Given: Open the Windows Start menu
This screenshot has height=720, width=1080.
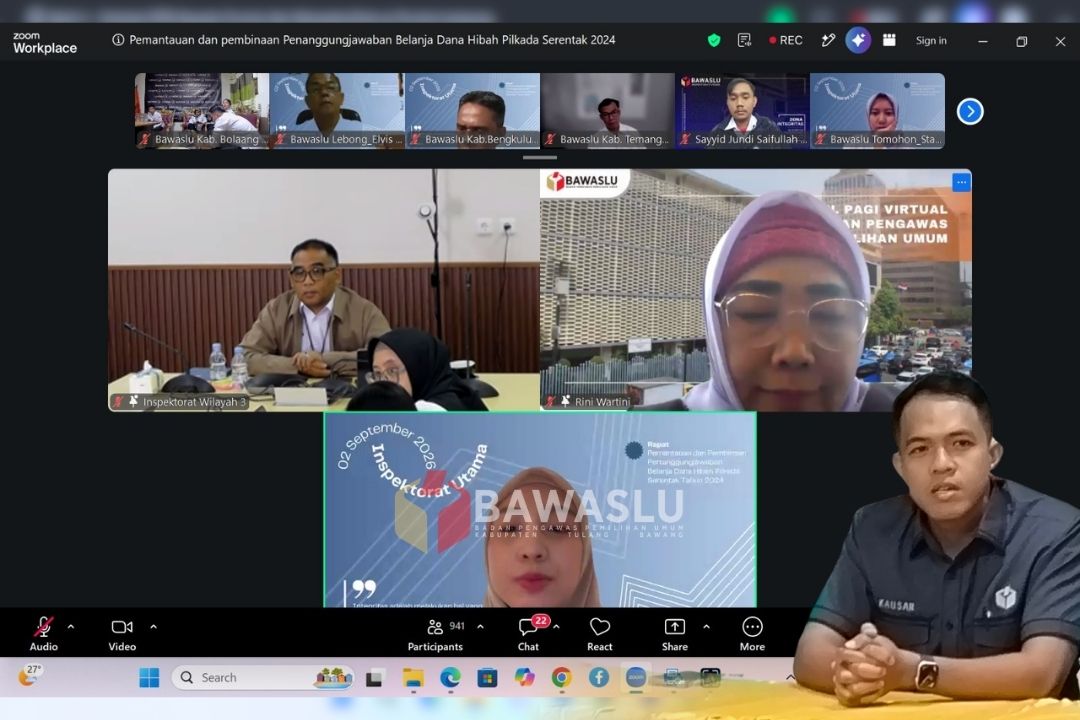Looking at the screenshot, I should click(x=149, y=678).
